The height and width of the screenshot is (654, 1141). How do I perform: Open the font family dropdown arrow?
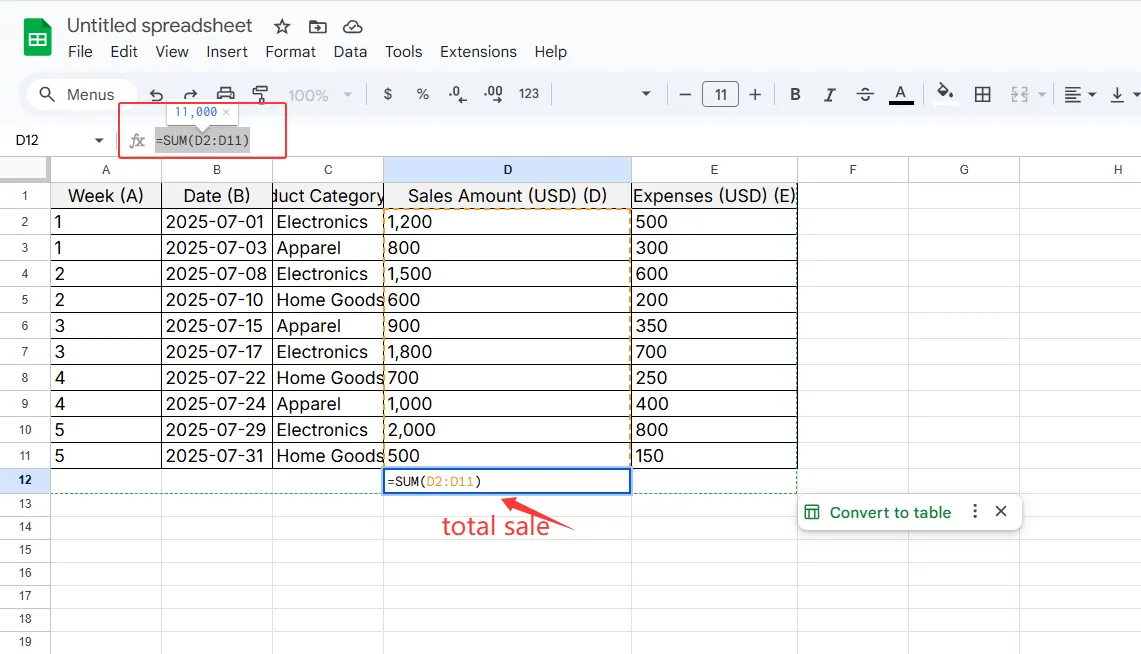[646, 94]
